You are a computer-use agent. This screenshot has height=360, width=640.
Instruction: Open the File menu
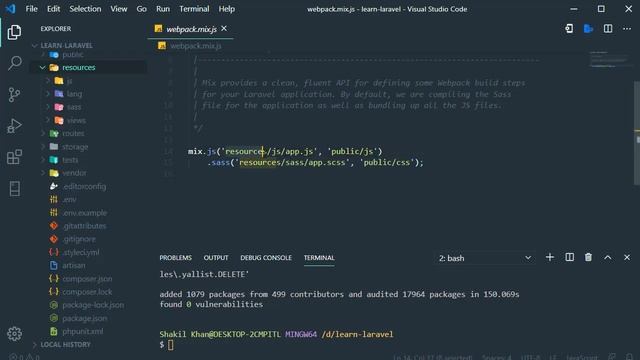click(x=31, y=9)
